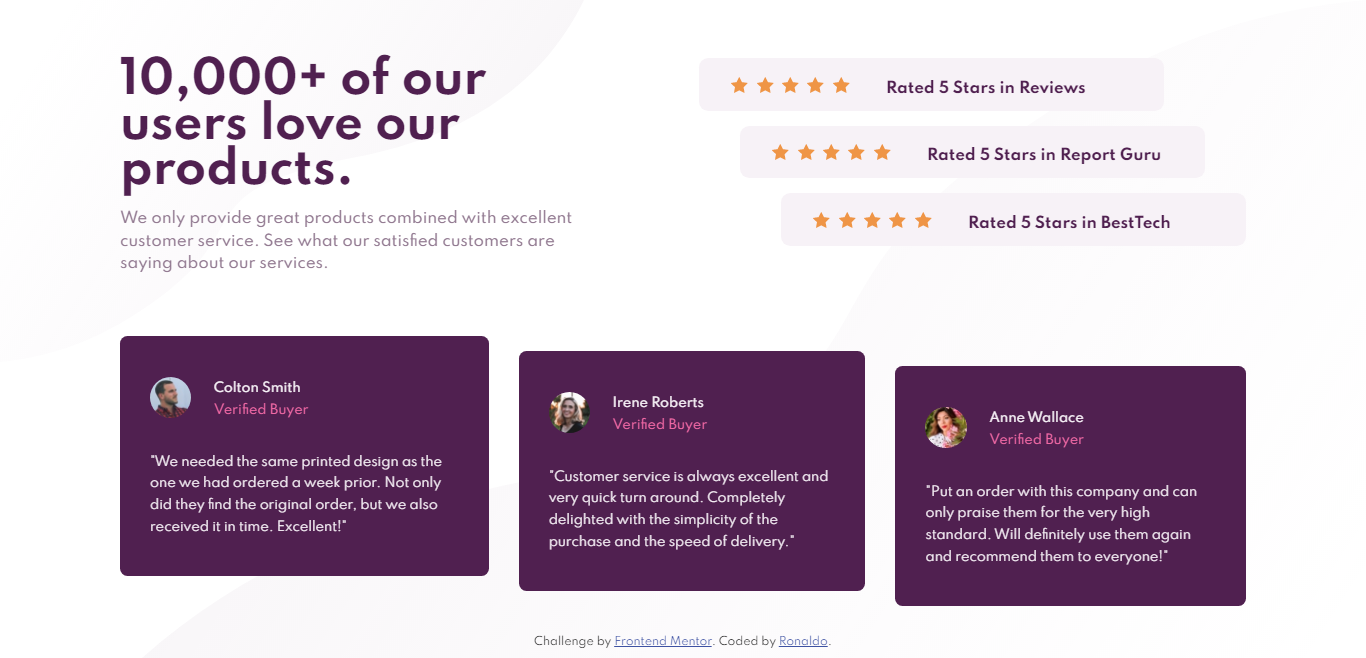Open the Frontend Mentor link
Screen dimensions: 1366x658
[x=663, y=640]
